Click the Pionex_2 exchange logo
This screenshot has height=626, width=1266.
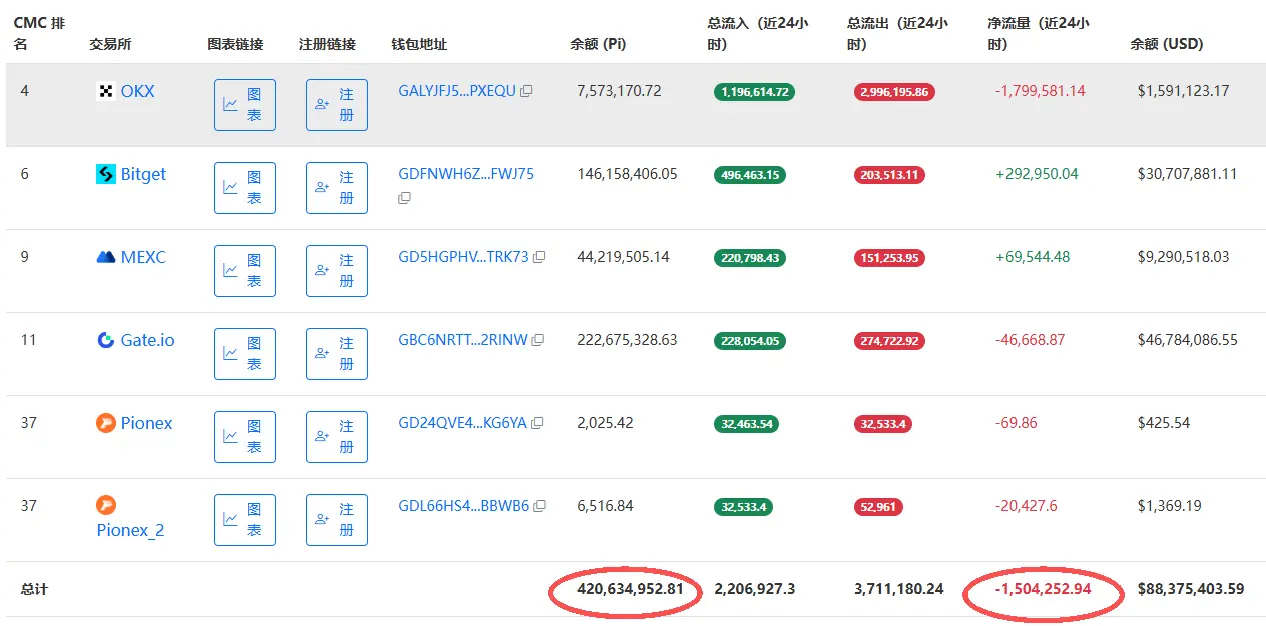click(x=106, y=505)
